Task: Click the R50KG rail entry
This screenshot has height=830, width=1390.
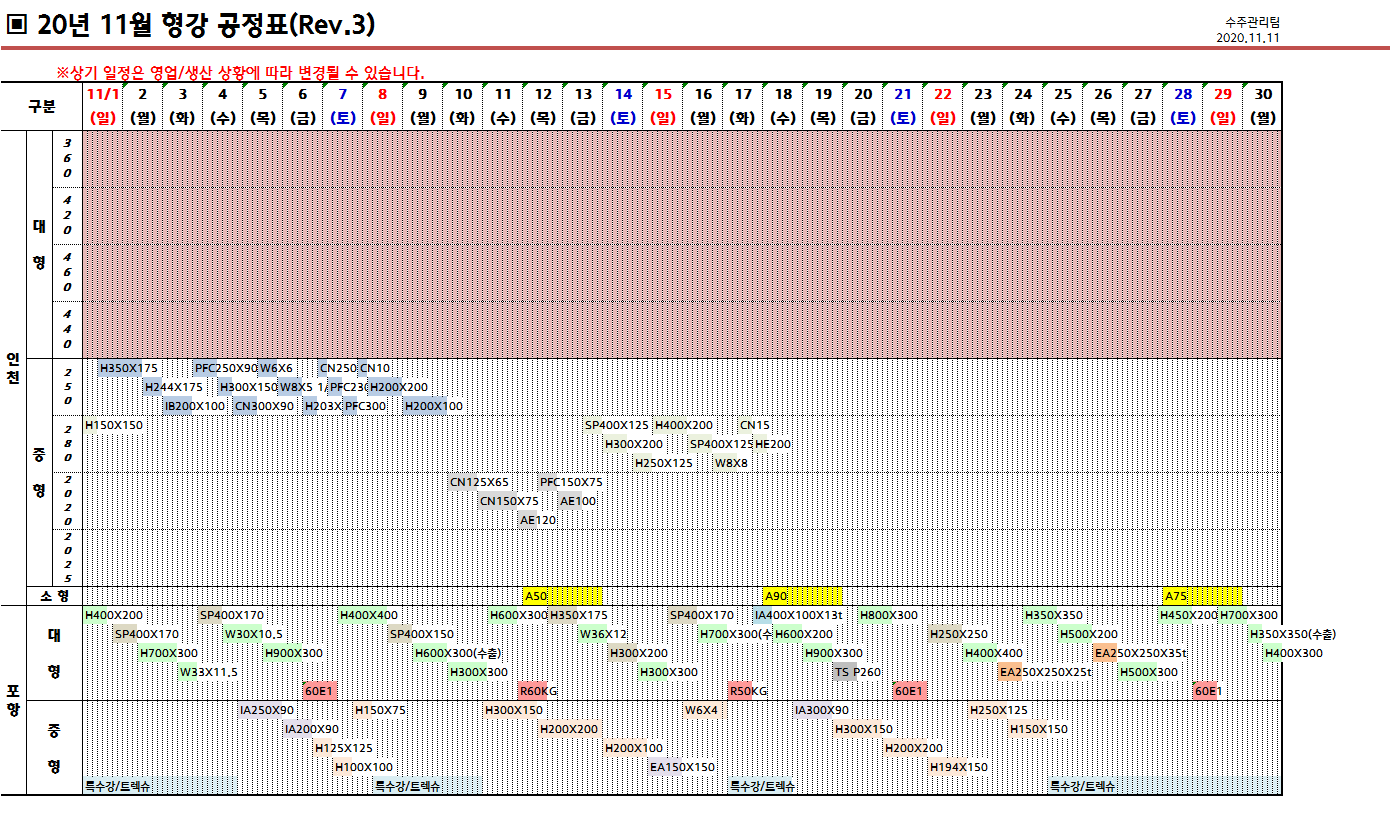Action: [x=748, y=691]
